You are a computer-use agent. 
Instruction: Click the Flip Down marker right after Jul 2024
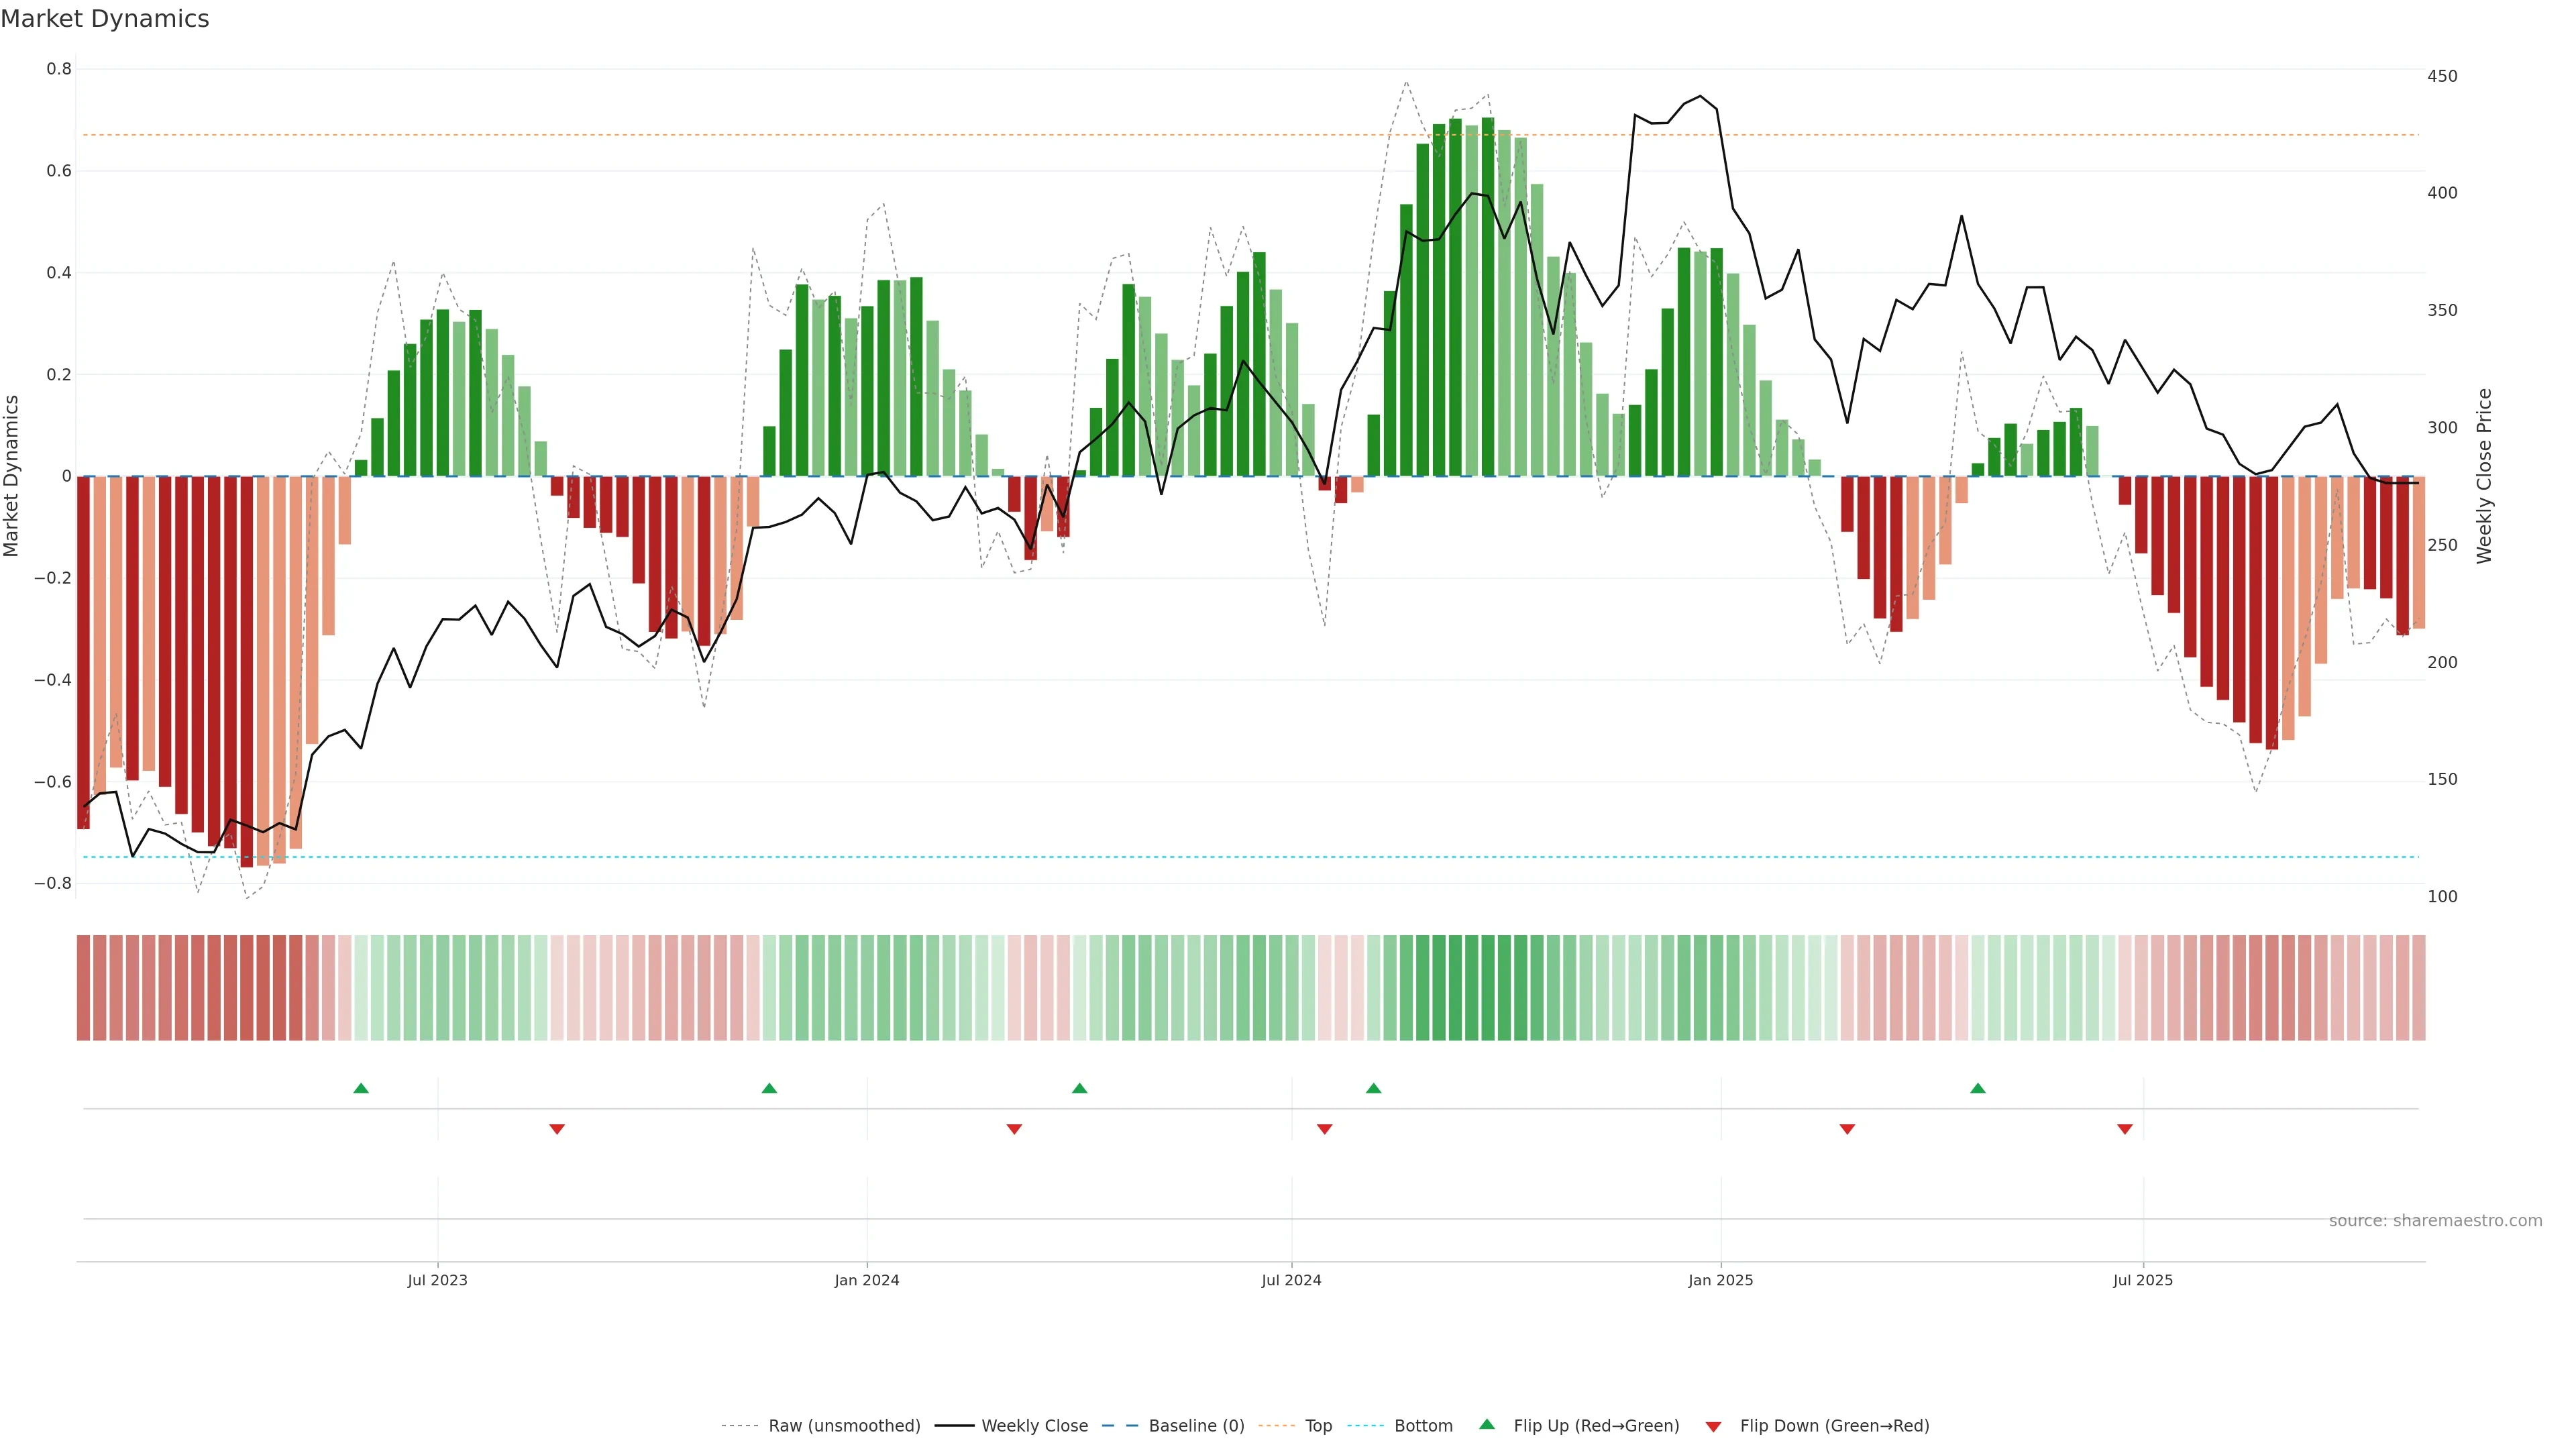tap(1324, 1129)
